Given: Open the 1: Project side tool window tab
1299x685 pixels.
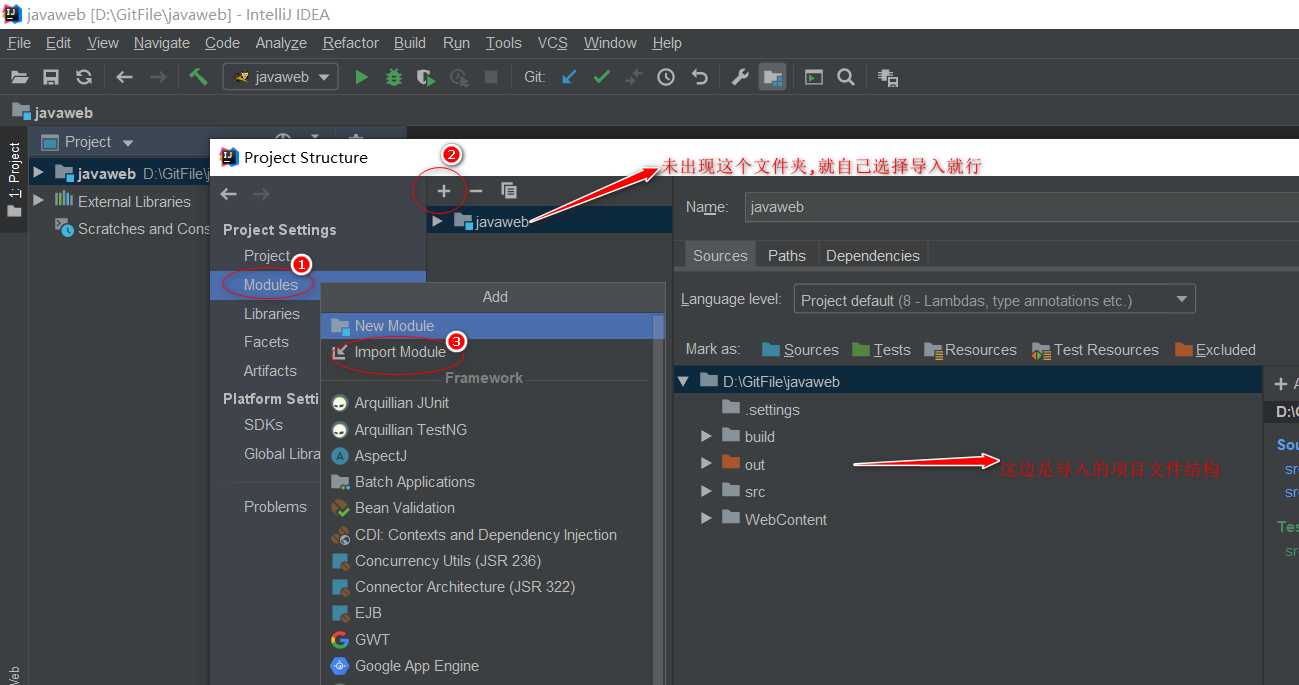Looking at the screenshot, I should tap(14, 180).
